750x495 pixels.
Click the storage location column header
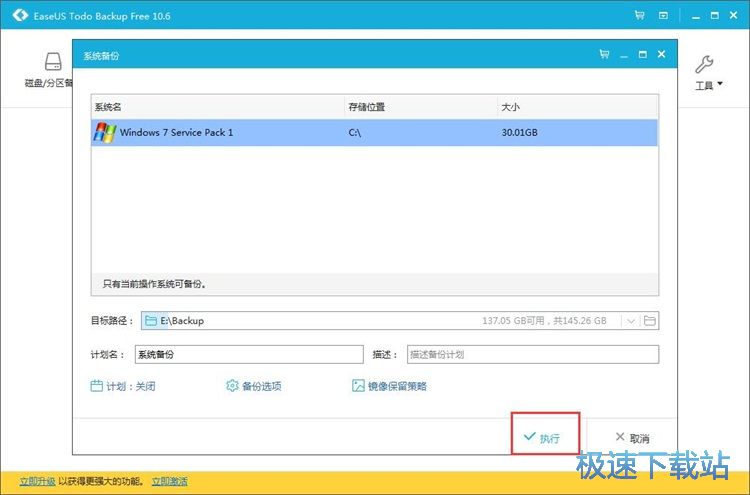click(x=420, y=107)
